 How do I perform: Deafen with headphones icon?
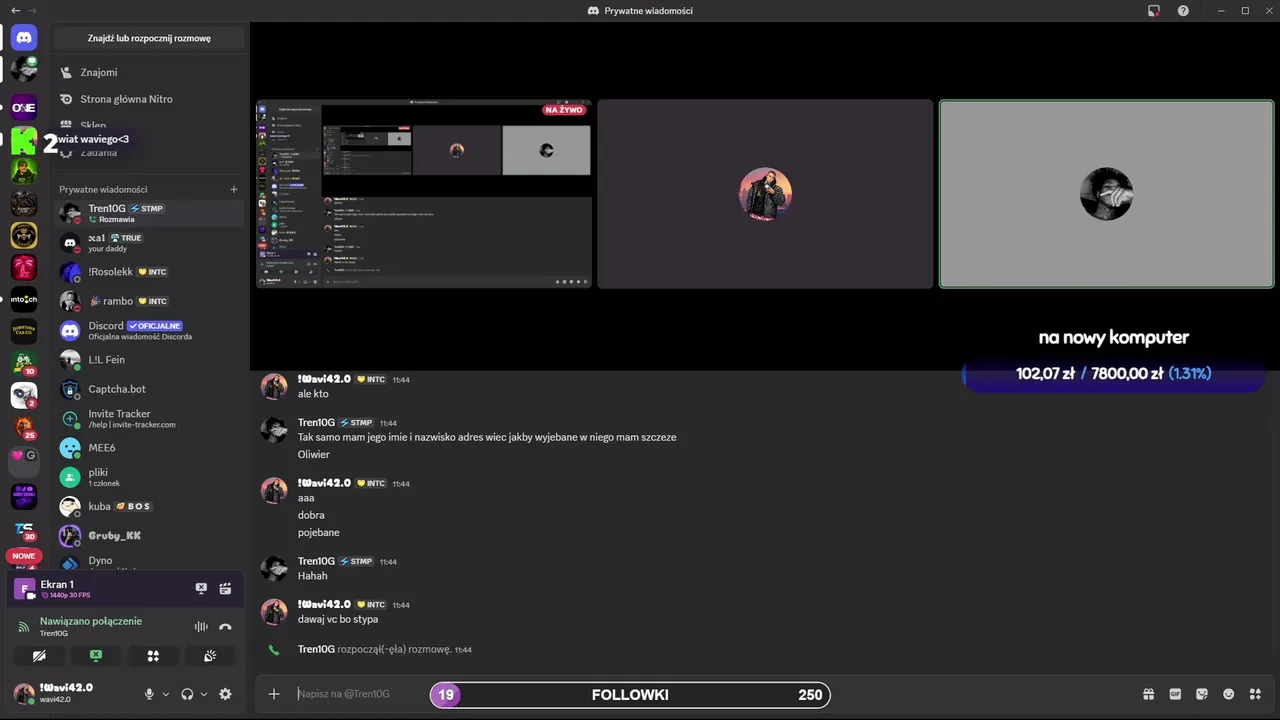[x=187, y=694]
